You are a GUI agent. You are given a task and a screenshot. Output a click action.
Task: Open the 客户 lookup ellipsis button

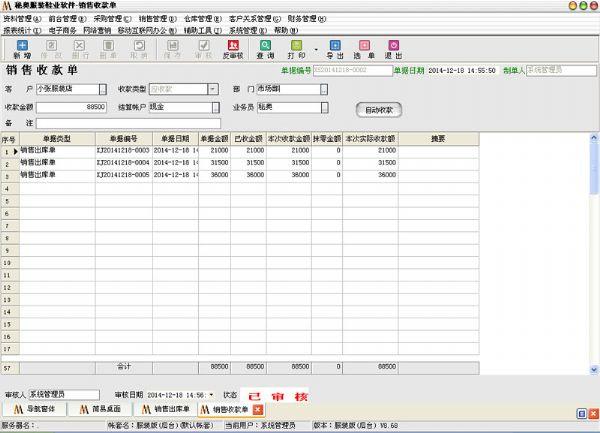(103, 89)
